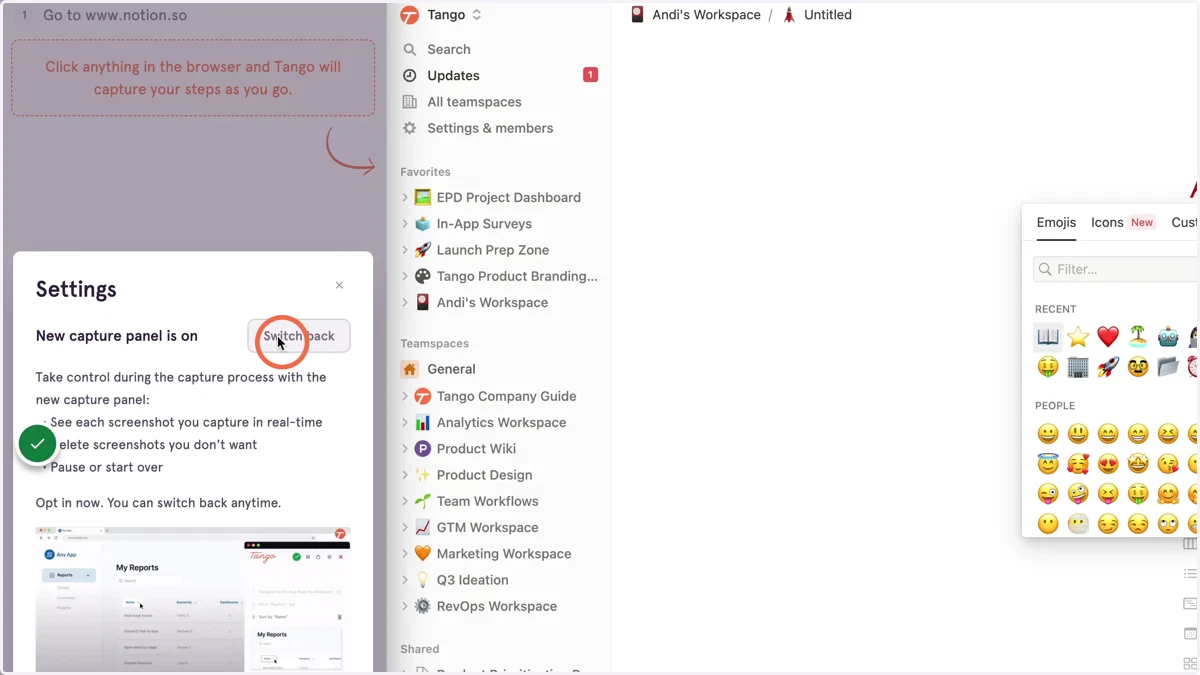
Task: Open the Tango workspace switcher
Action: tap(442, 15)
